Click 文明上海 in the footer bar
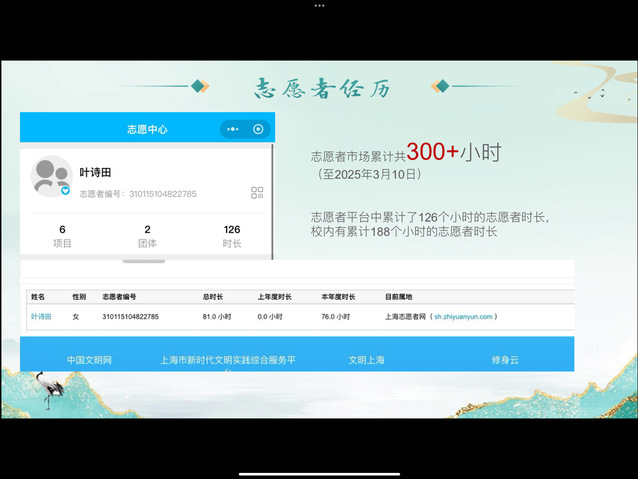Viewport: 638px width, 479px height. [x=366, y=360]
